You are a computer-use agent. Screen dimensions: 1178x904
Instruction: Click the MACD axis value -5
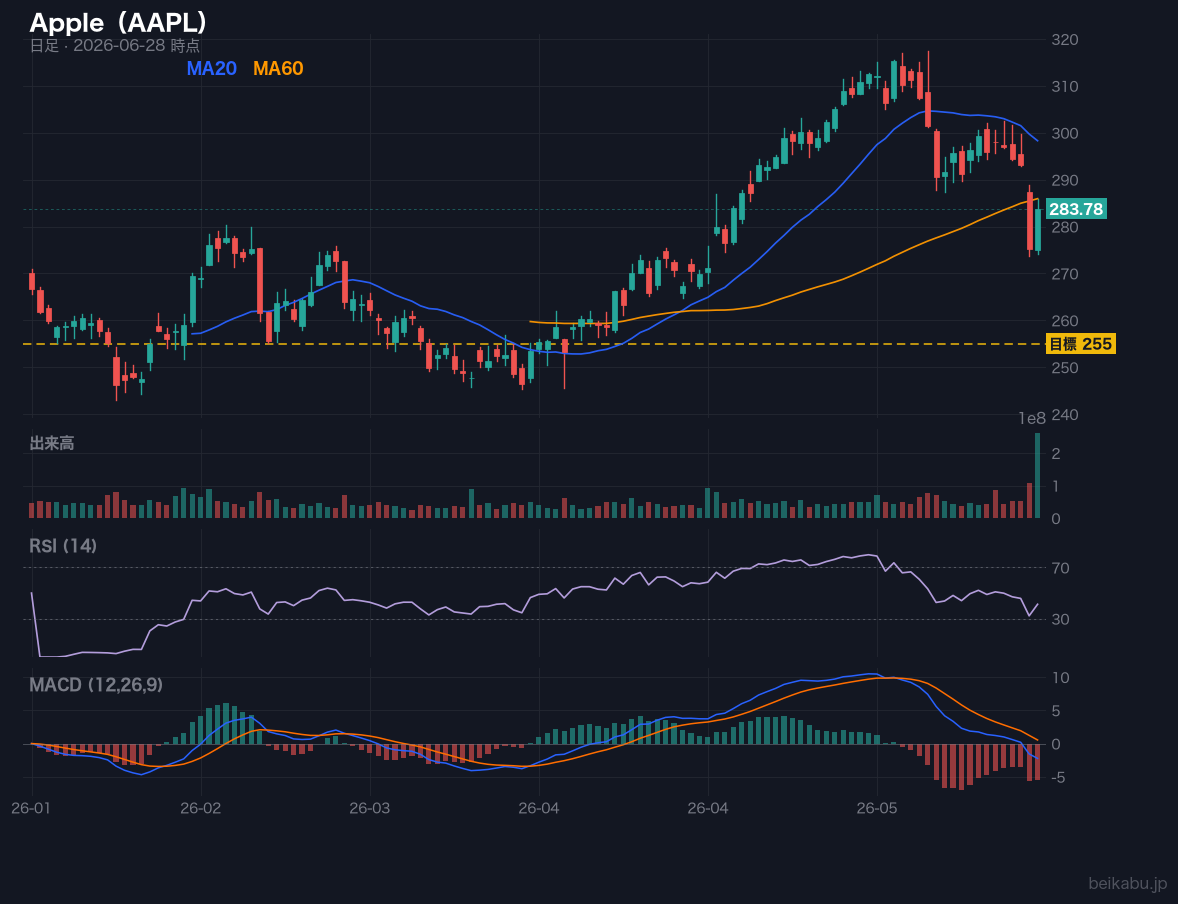pos(1059,778)
